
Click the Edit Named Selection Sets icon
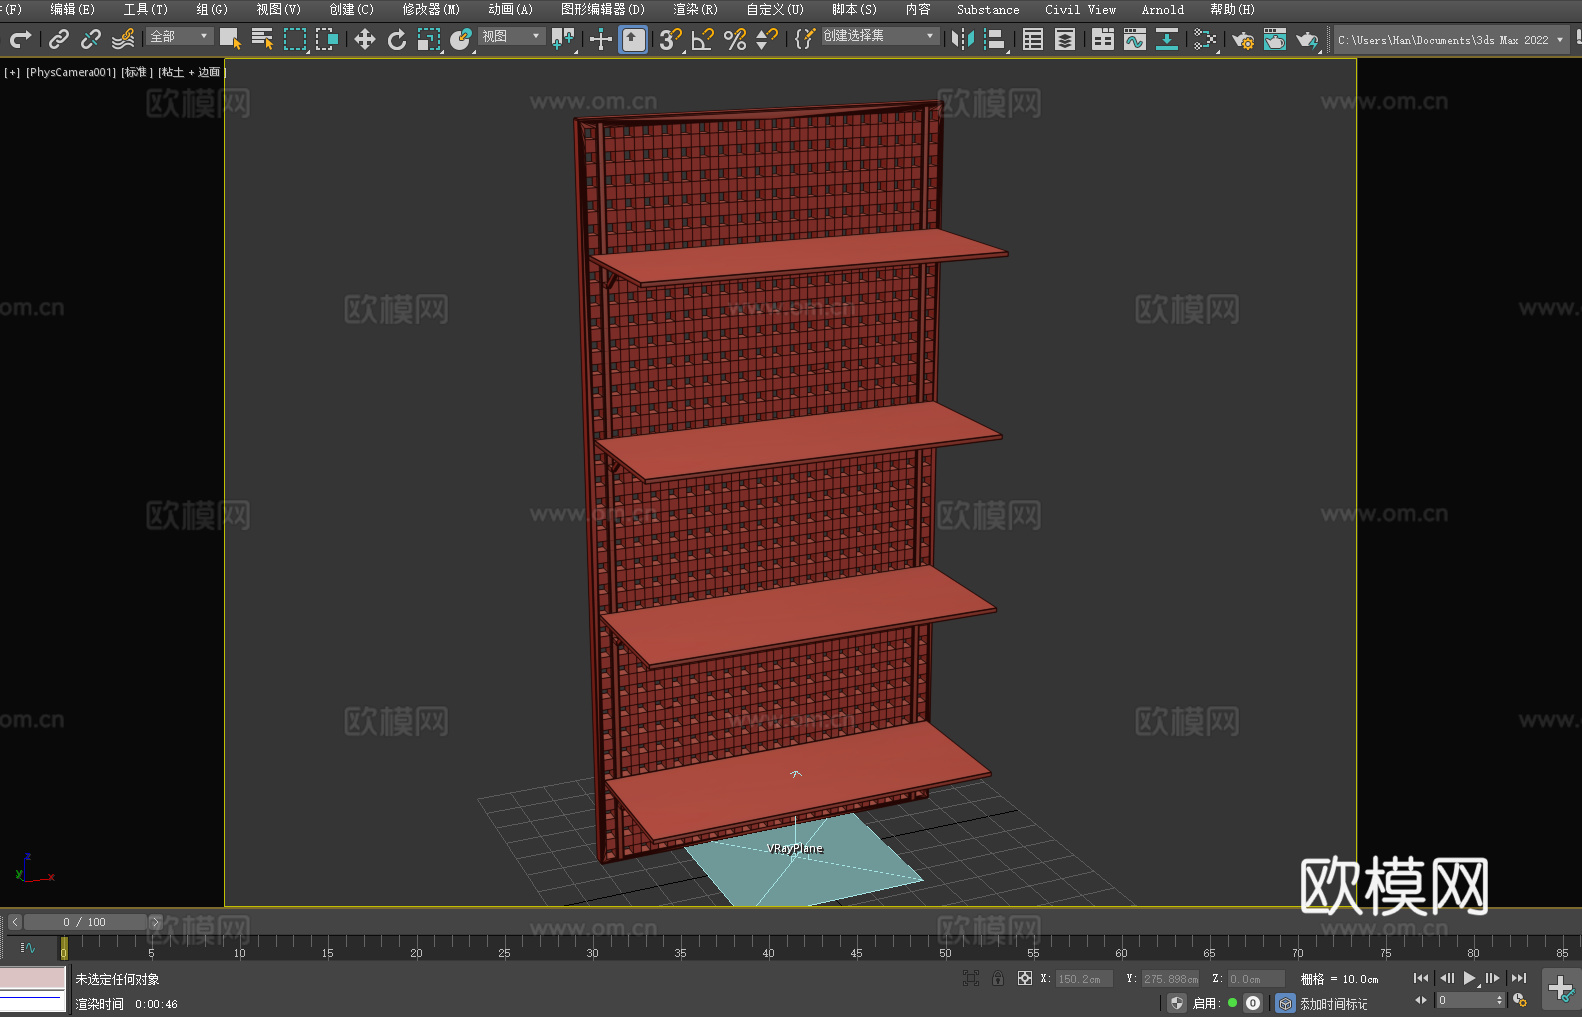pyautogui.click(x=804, y=39)
